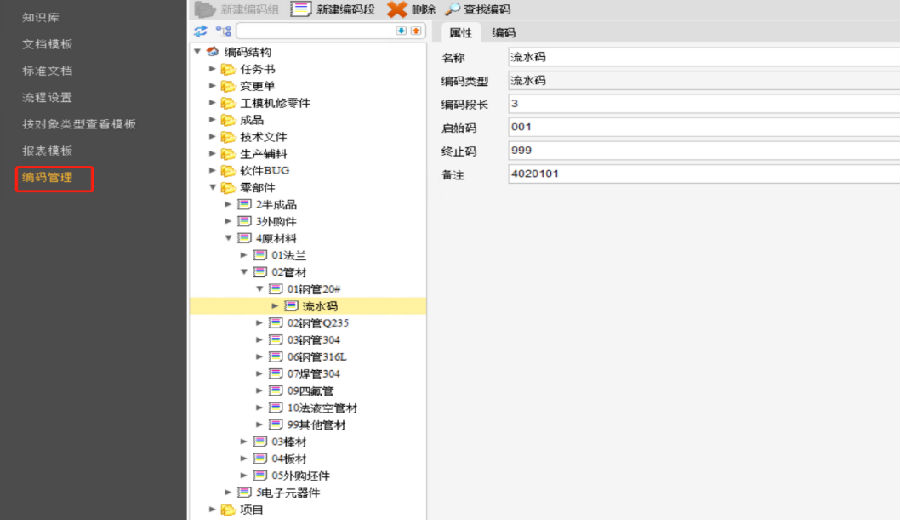The width and height of the screenshot is (900, 520).
Task: Switch to the 属性 tab
Action: [460, 33]
